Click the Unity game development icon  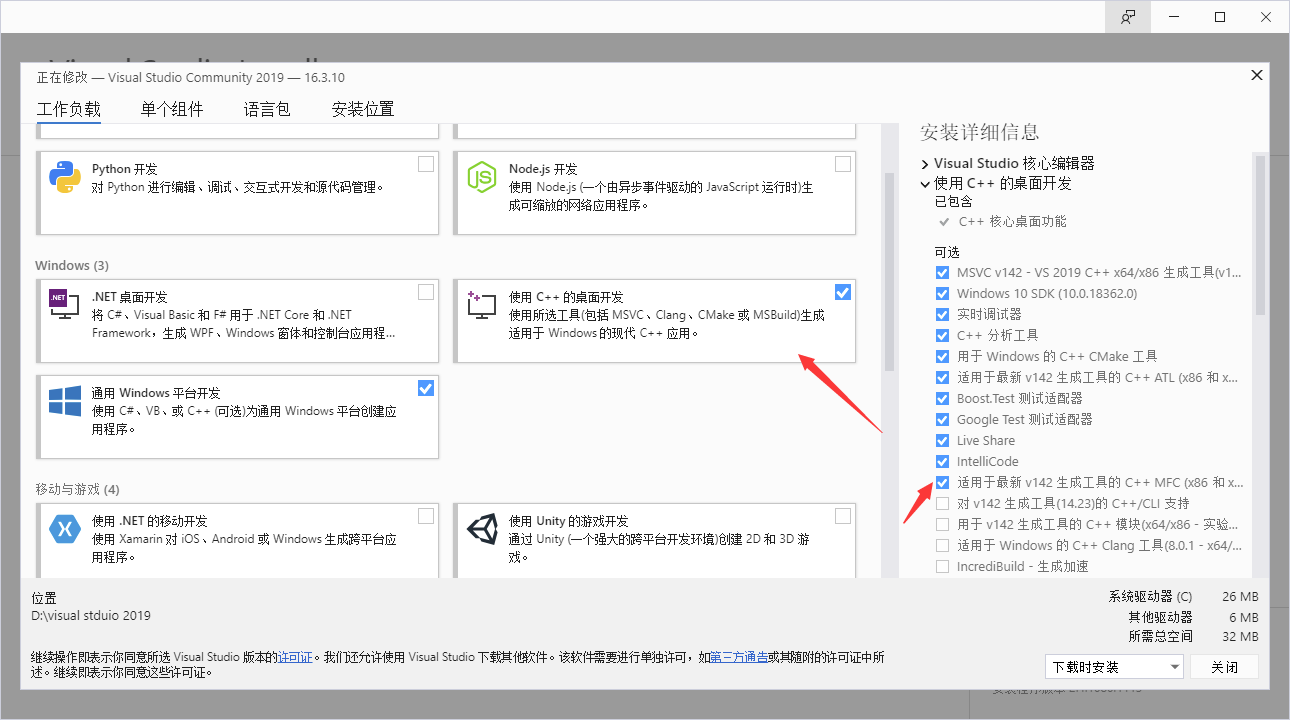tap(482, 529)
